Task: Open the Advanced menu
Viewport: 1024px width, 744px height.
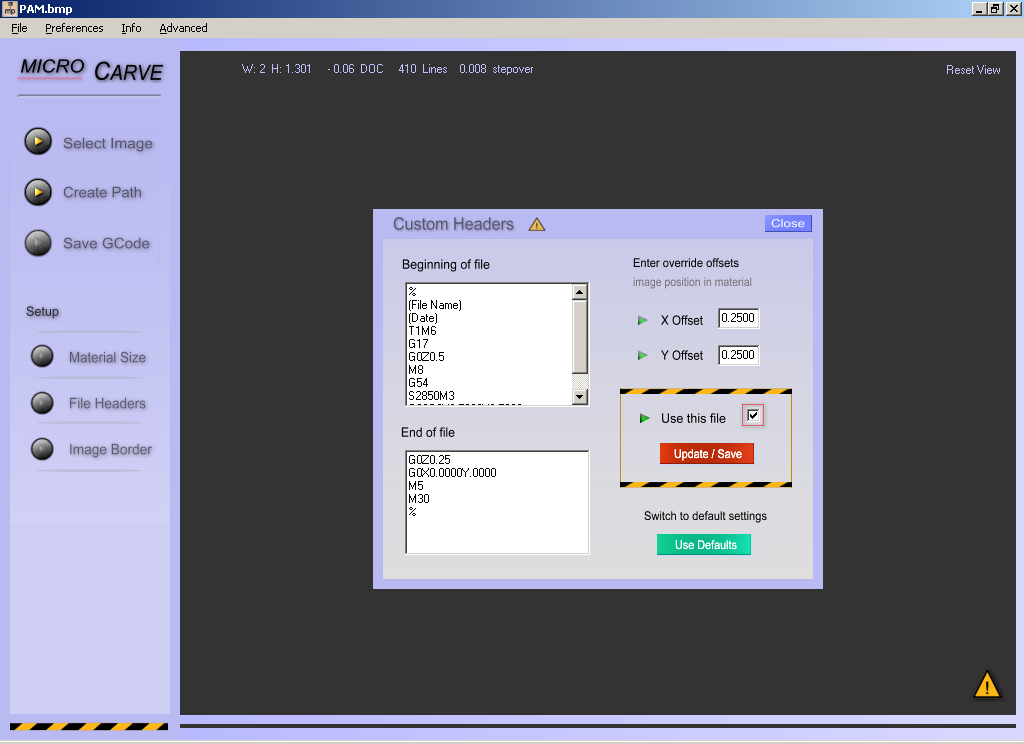Action: click(x=184, y=28)
